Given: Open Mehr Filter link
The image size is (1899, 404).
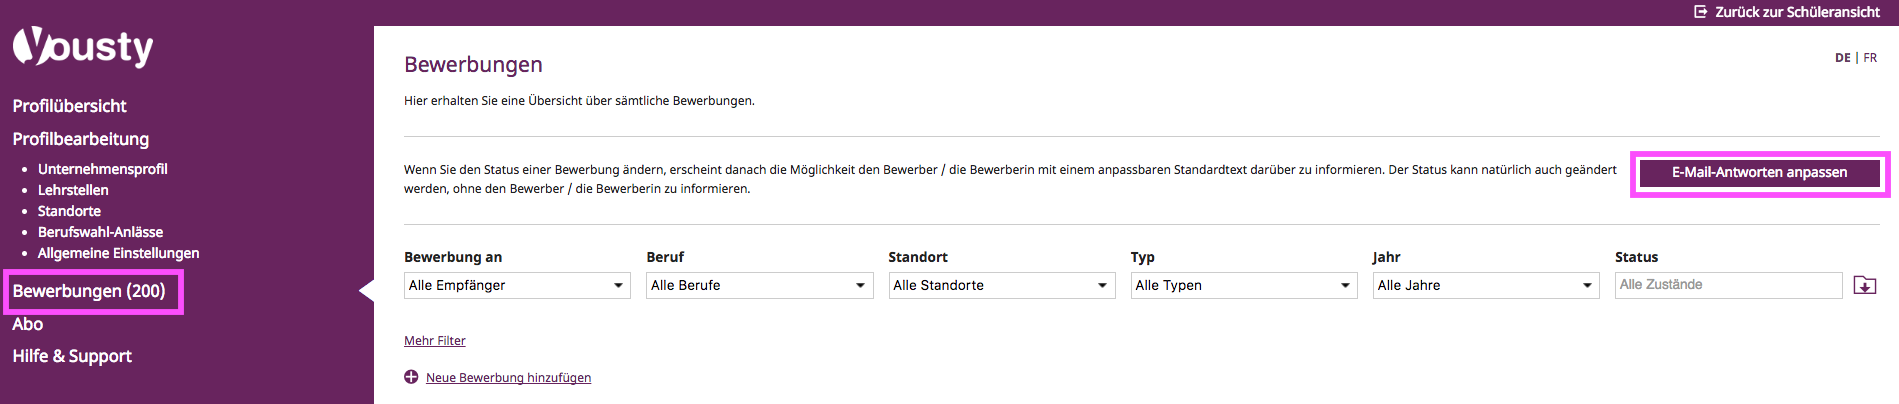Looking at the screenshot, I should [x=435, y=341].
